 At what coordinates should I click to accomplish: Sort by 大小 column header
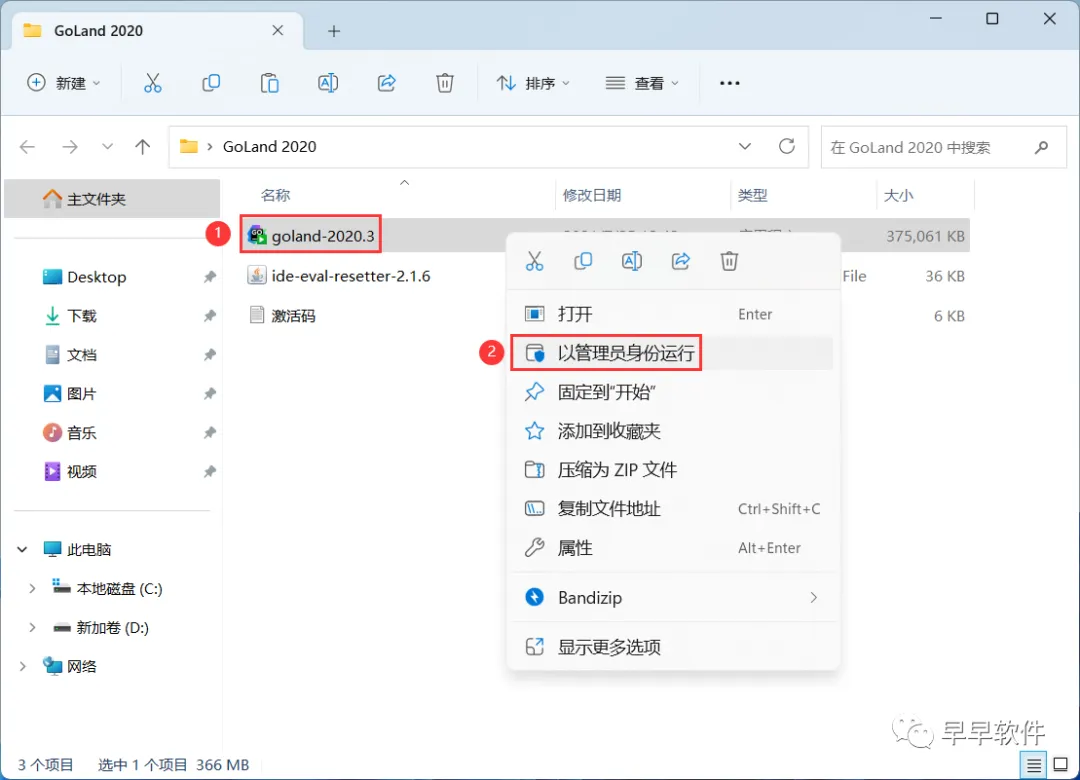coord(898,196)
